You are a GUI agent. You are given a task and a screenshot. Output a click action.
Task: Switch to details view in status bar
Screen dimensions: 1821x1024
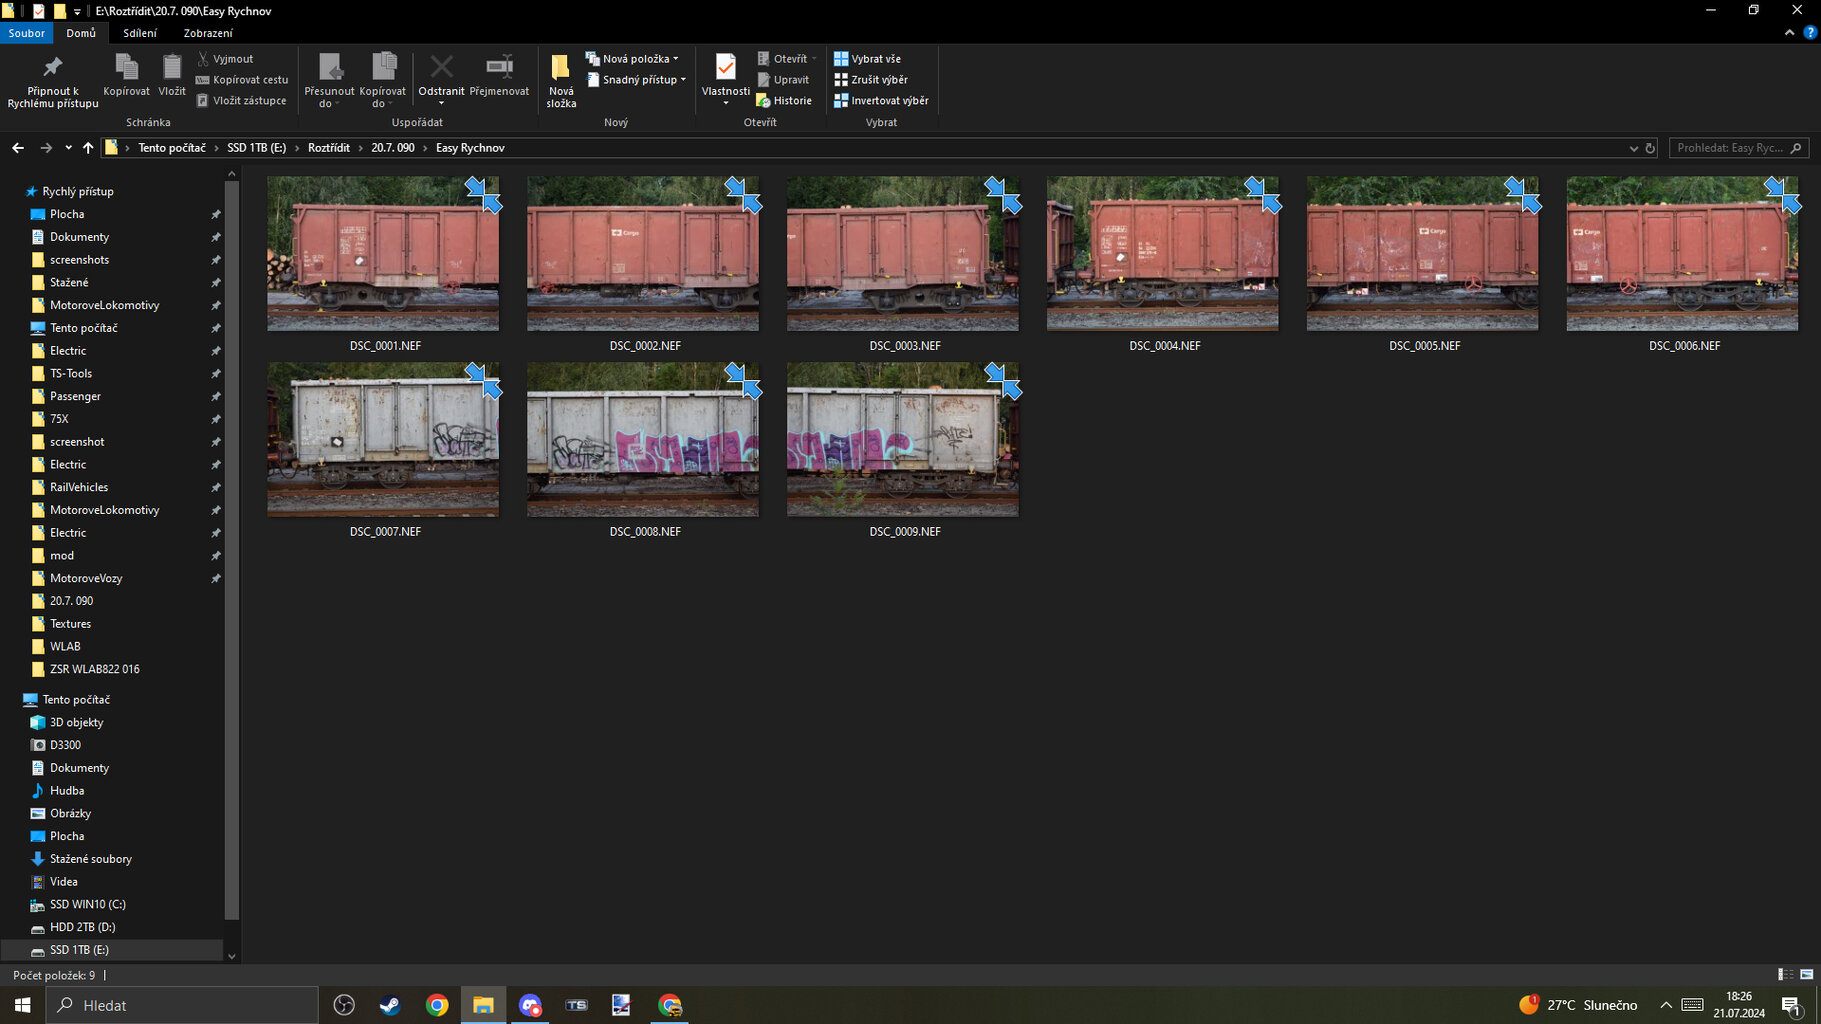click(x=1785, y=974)
